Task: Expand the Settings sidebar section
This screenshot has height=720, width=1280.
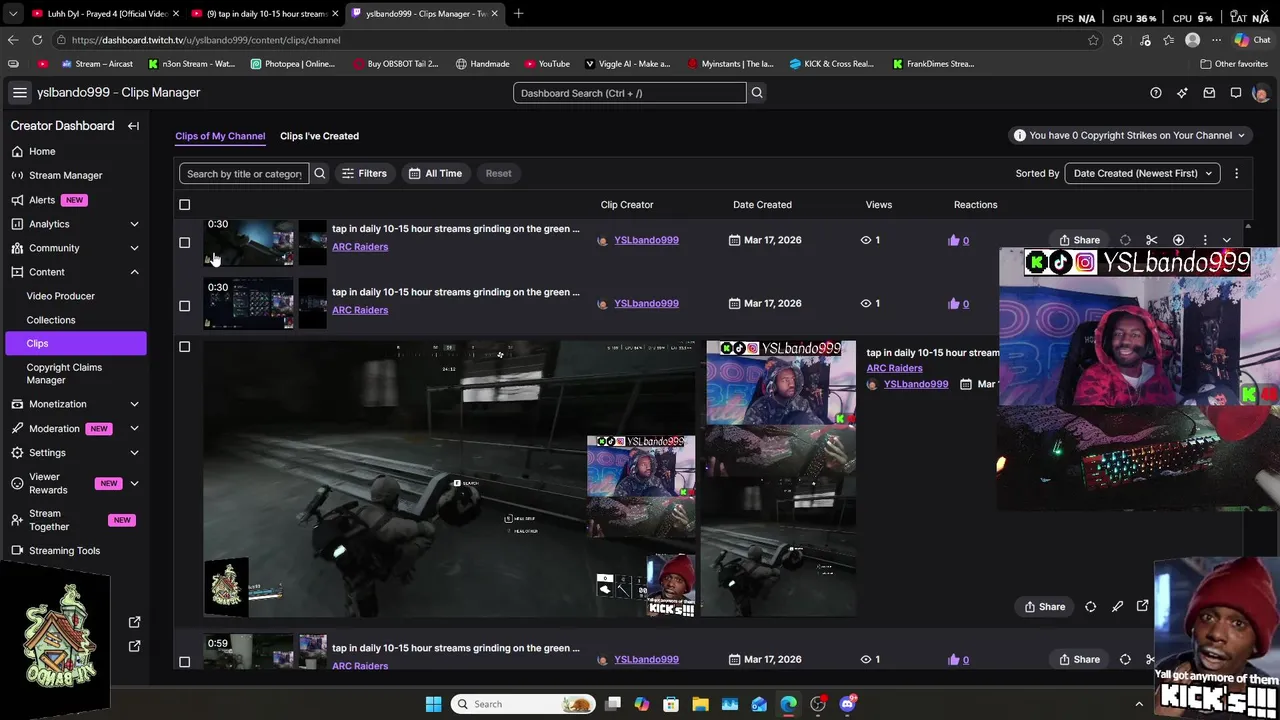Action: tap(134, 453)
